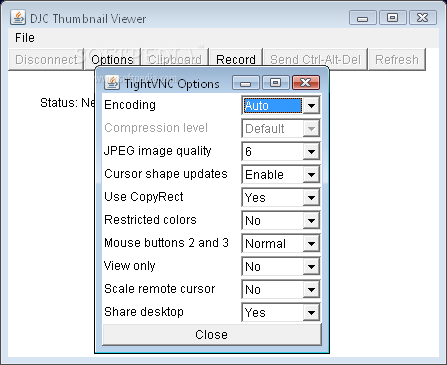Image resolution: width=447 pixels, height=365 pixels.
Task: Open the Share desktop dropdown
Action: 281,313
